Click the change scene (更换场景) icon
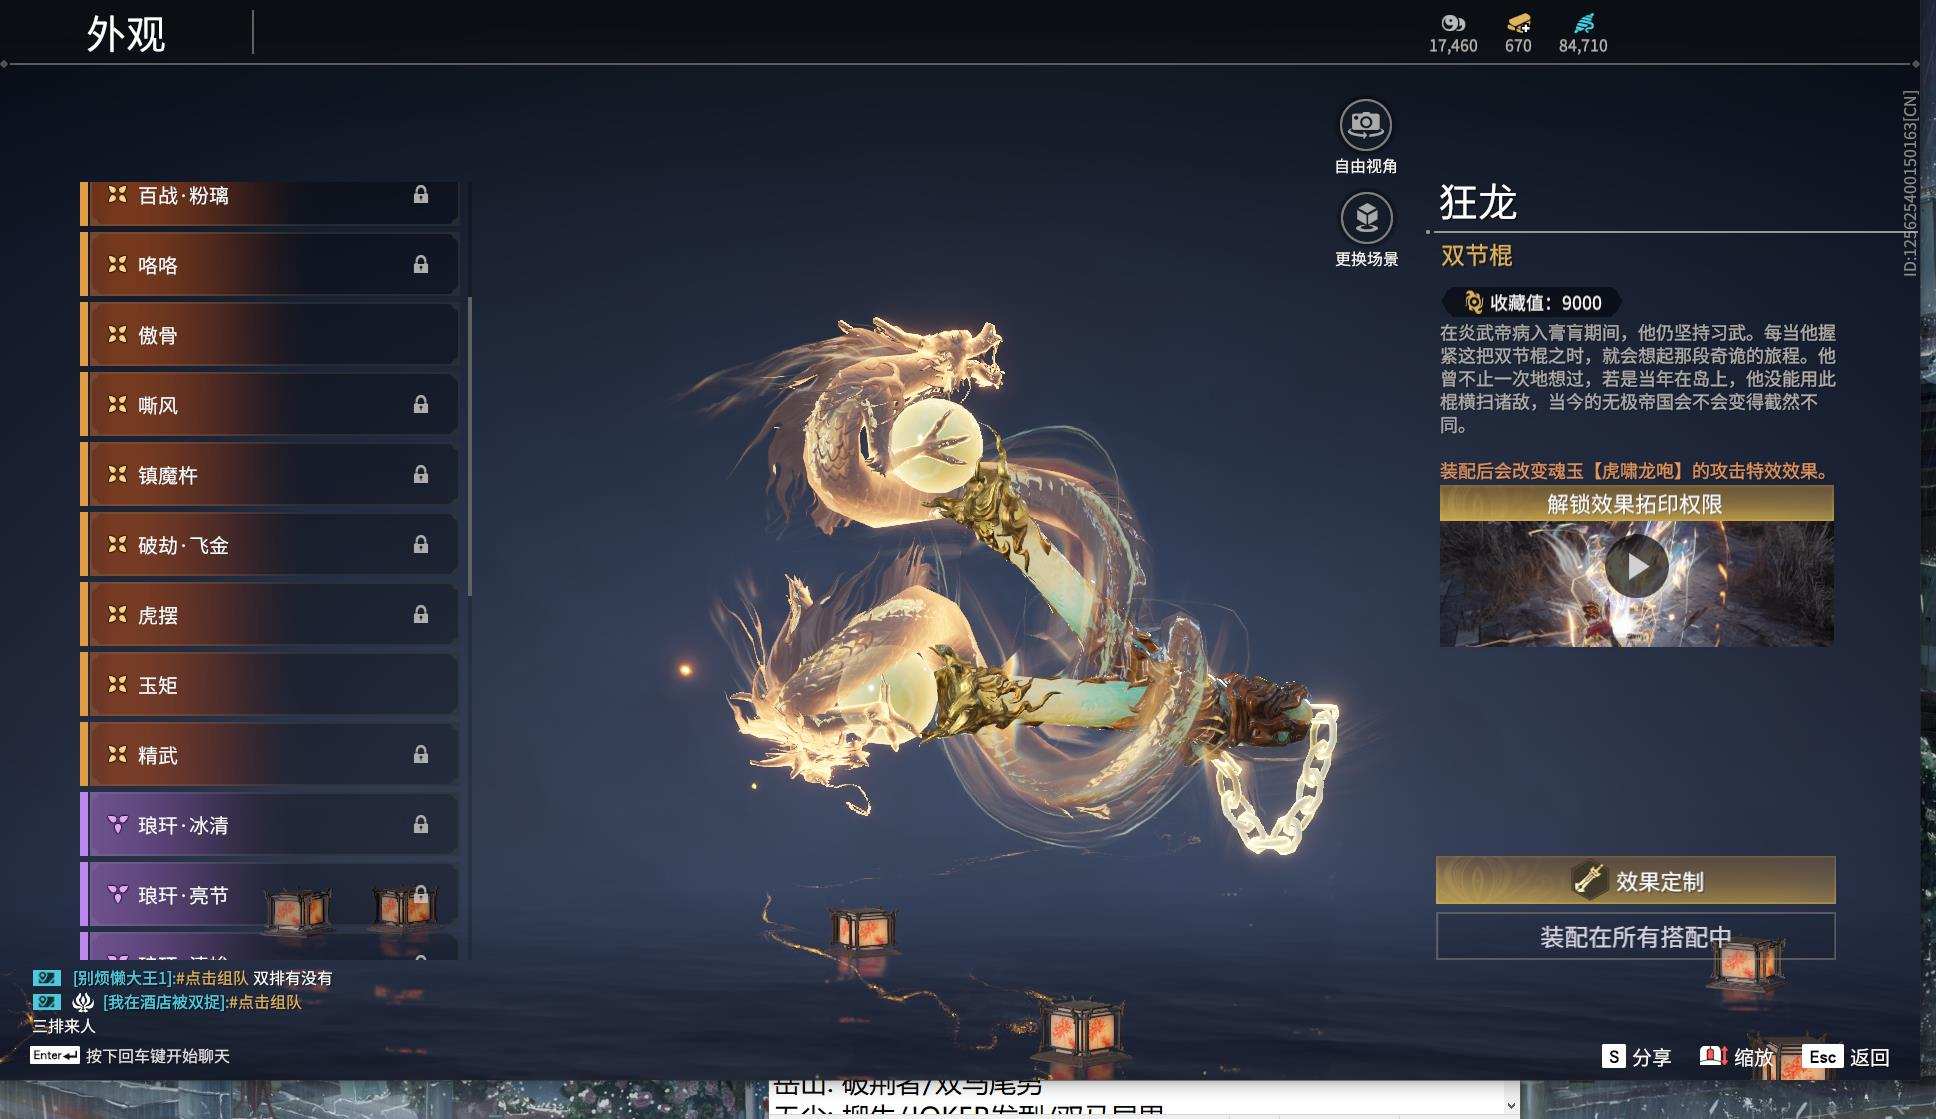Viewport: 1936px width, 1119px height. click(1366, 217)
